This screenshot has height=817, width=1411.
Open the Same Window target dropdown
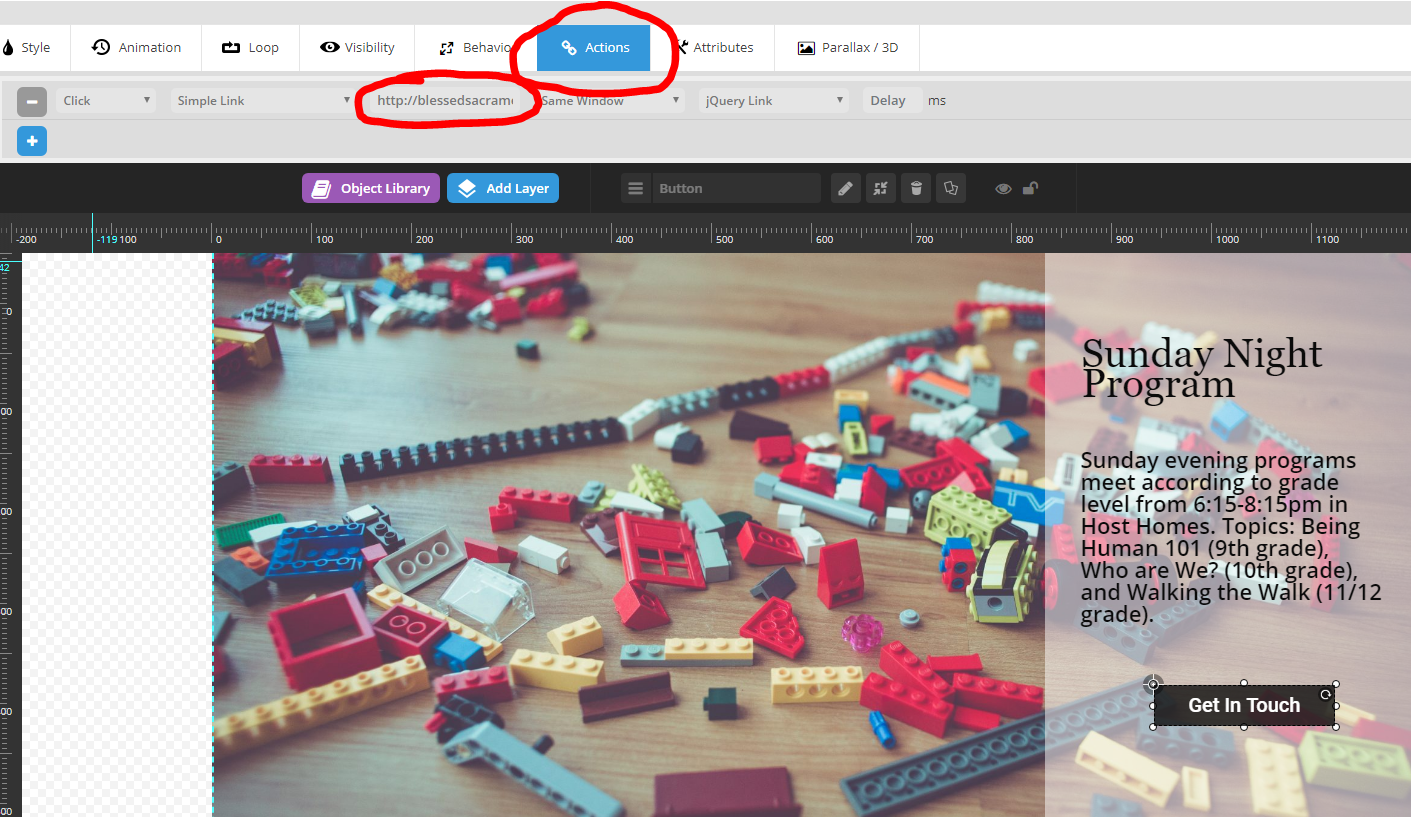point(610,101)
